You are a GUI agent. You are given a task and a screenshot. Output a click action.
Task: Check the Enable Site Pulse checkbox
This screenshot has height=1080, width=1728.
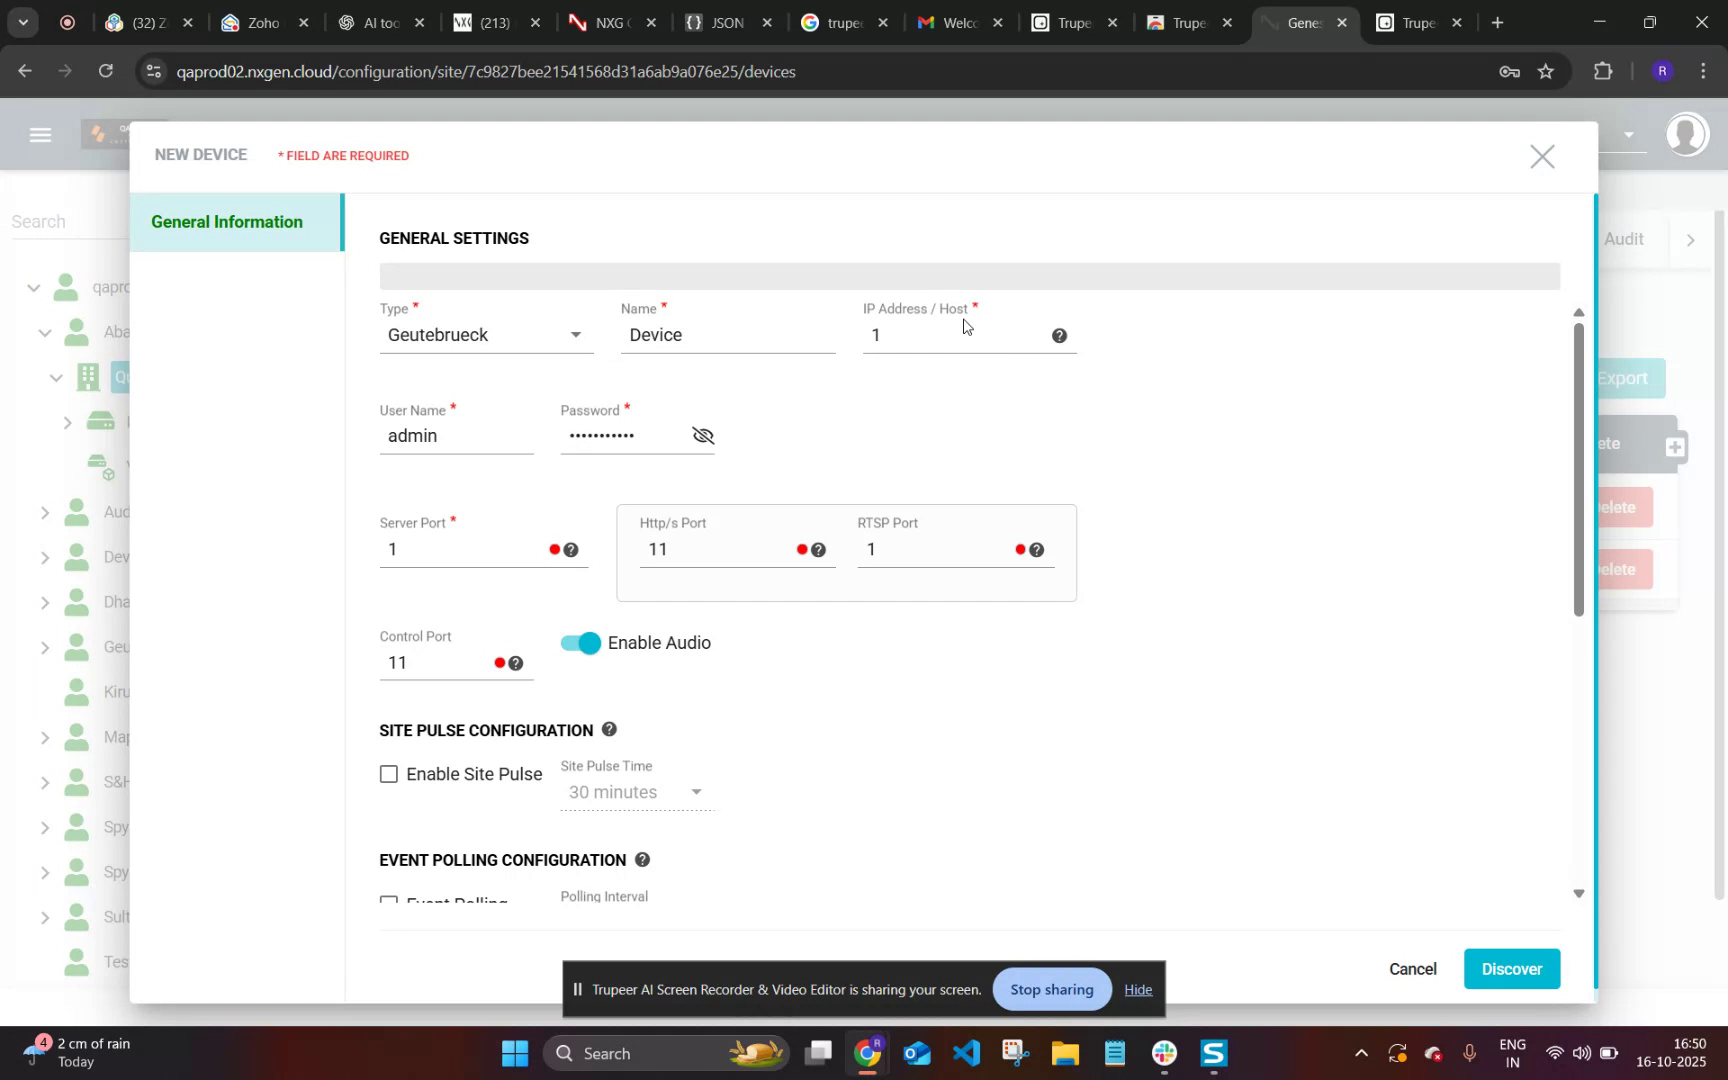point(389,773)
